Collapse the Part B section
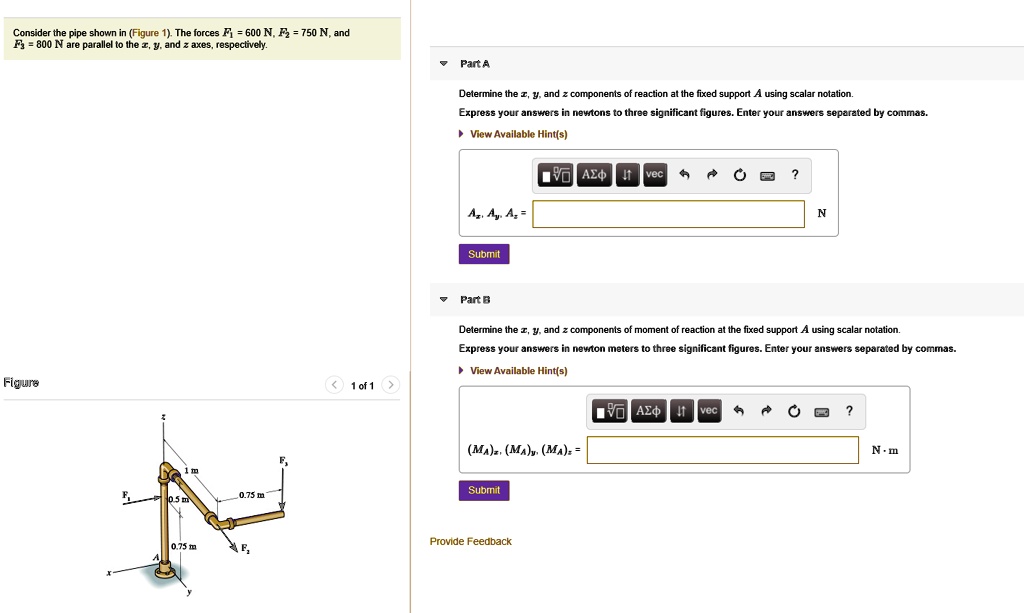1024x613 pixels. [443, 299]
